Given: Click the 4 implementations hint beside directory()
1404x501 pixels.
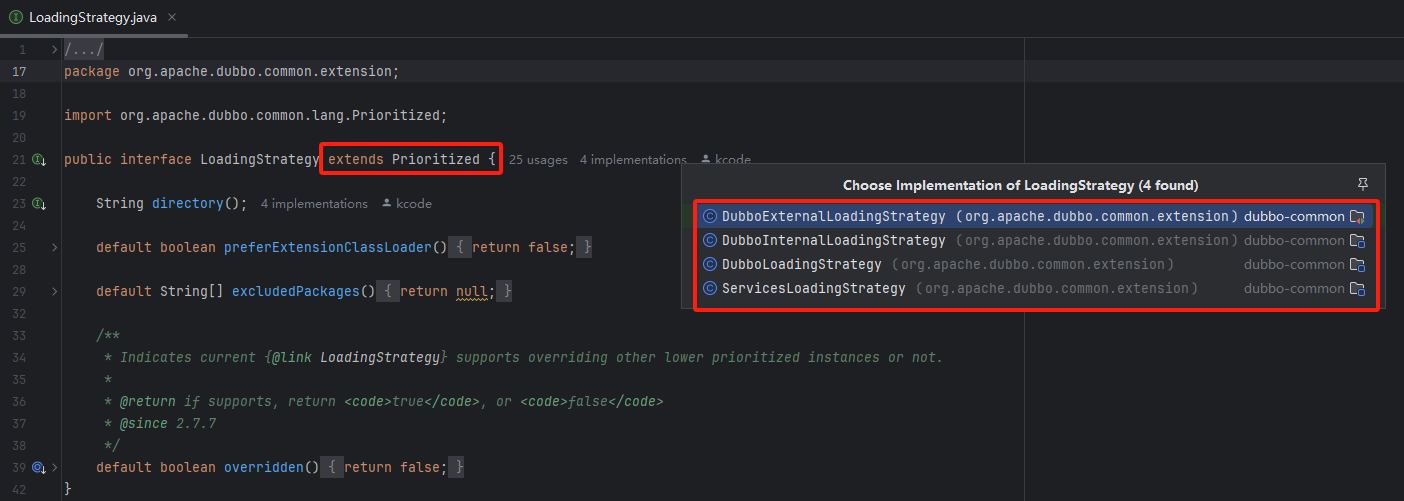Looking at the screenshot, I should pyautogui.click(x=314, y=204).
